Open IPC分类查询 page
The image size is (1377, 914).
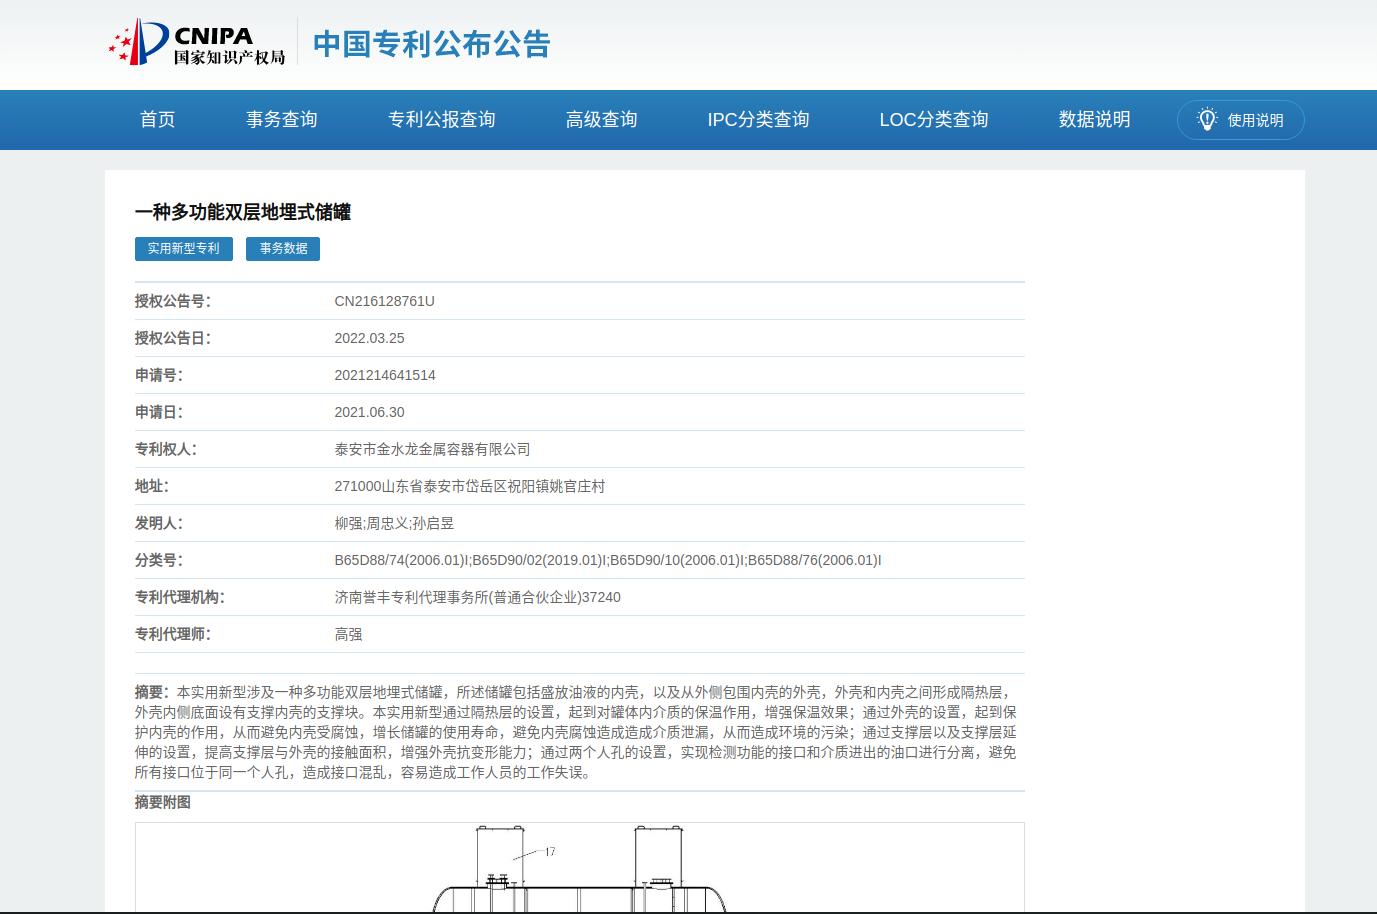pos(758,120)
